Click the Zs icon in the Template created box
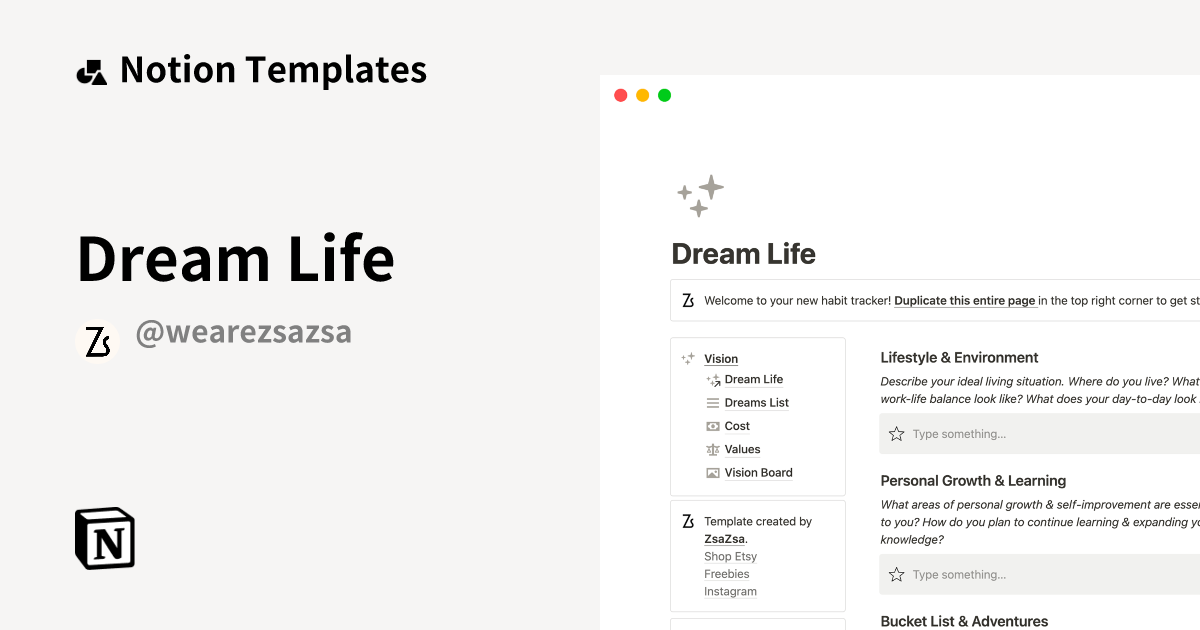Image resolution: width=1200 pixels, height=630 pixels. (x=687, y=521)
